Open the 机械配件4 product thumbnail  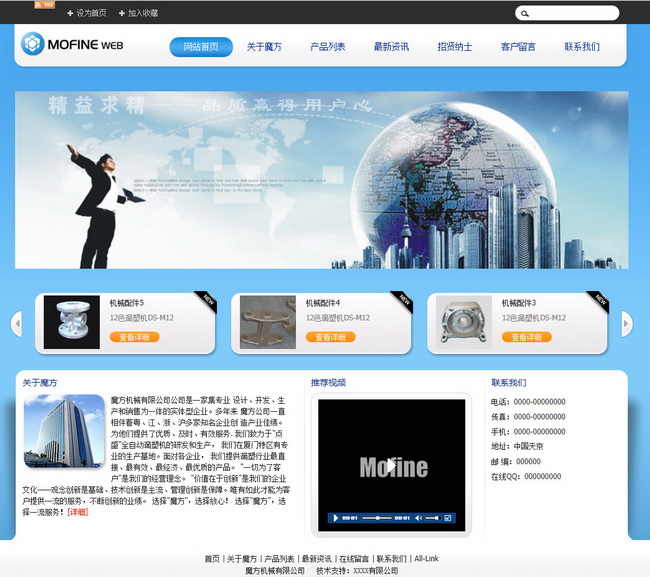268,322
